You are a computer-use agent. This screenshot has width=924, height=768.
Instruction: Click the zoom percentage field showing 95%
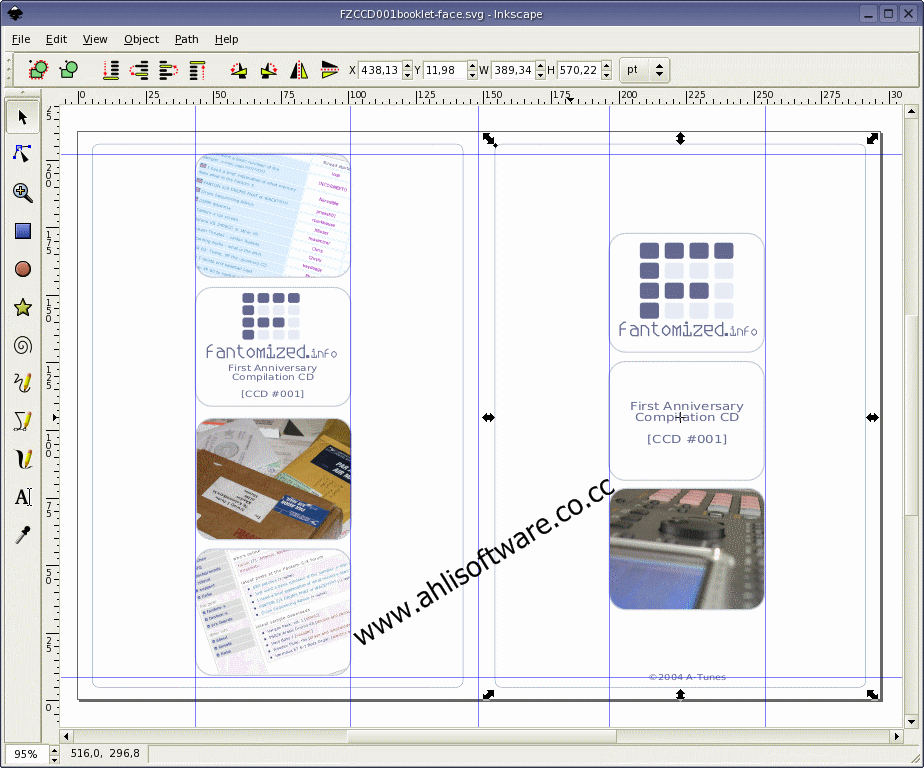pyautogui.click(x=26, y=754)
